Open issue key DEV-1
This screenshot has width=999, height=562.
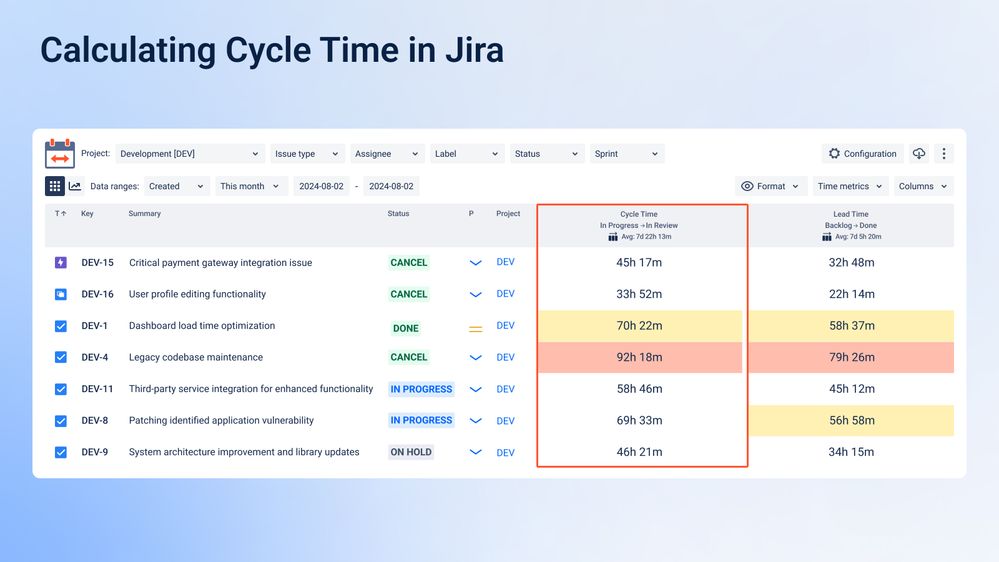click(94, 326)
